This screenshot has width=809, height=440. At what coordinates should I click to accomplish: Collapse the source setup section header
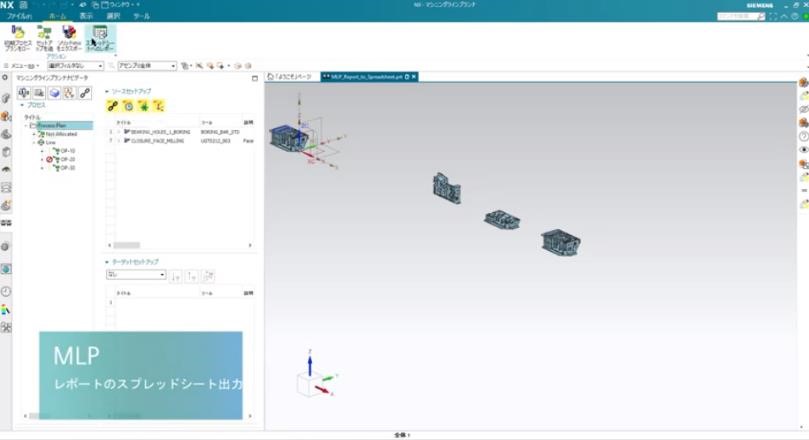[107, 91]
